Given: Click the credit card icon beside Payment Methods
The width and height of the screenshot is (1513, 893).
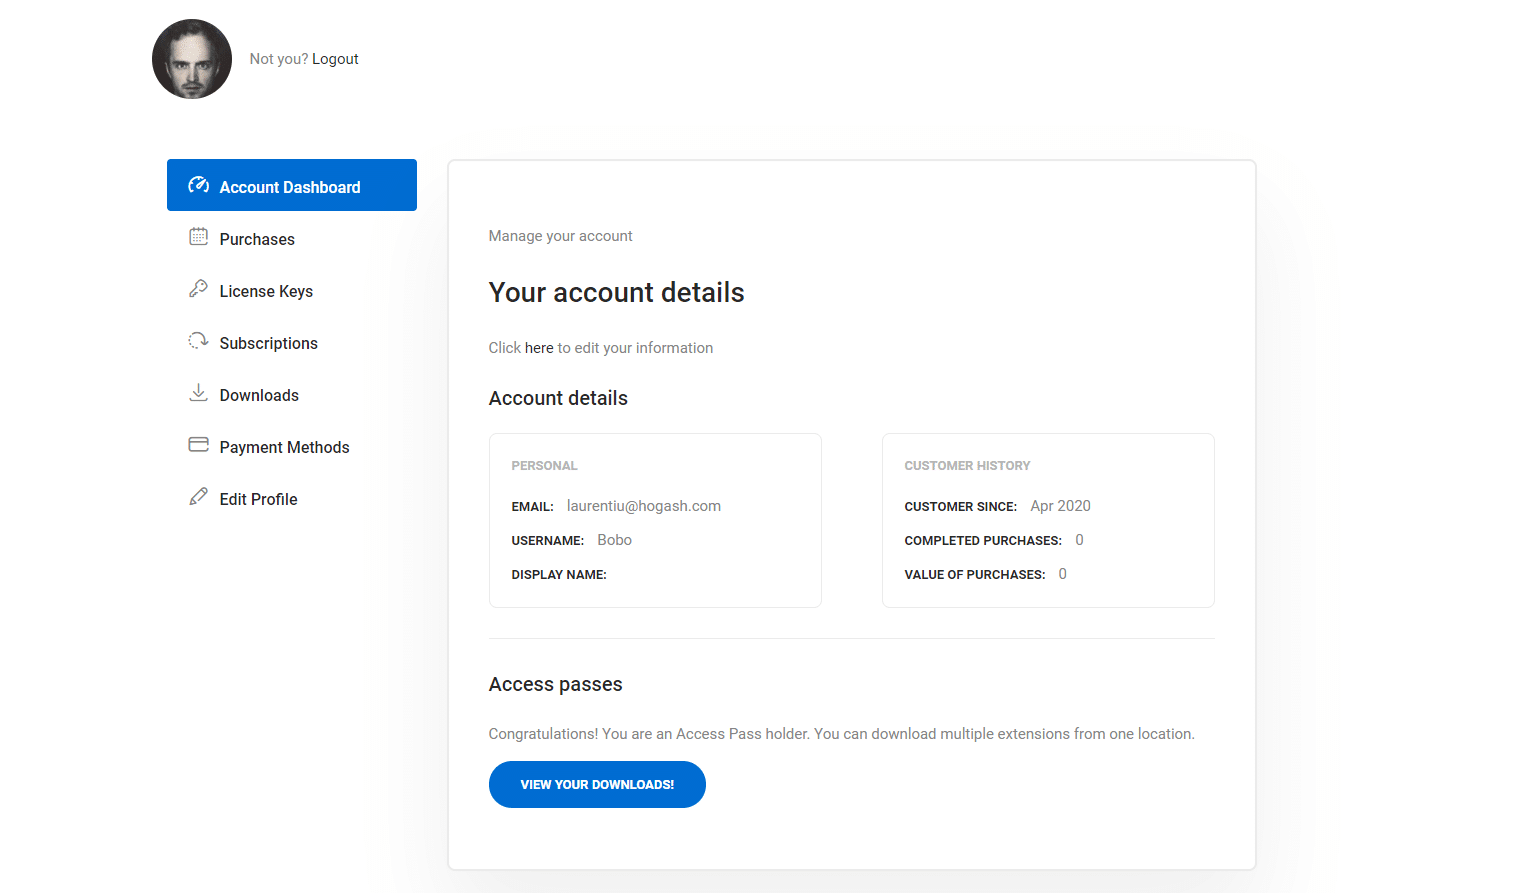Looking at the screenshot, I should tap(199, 444).
